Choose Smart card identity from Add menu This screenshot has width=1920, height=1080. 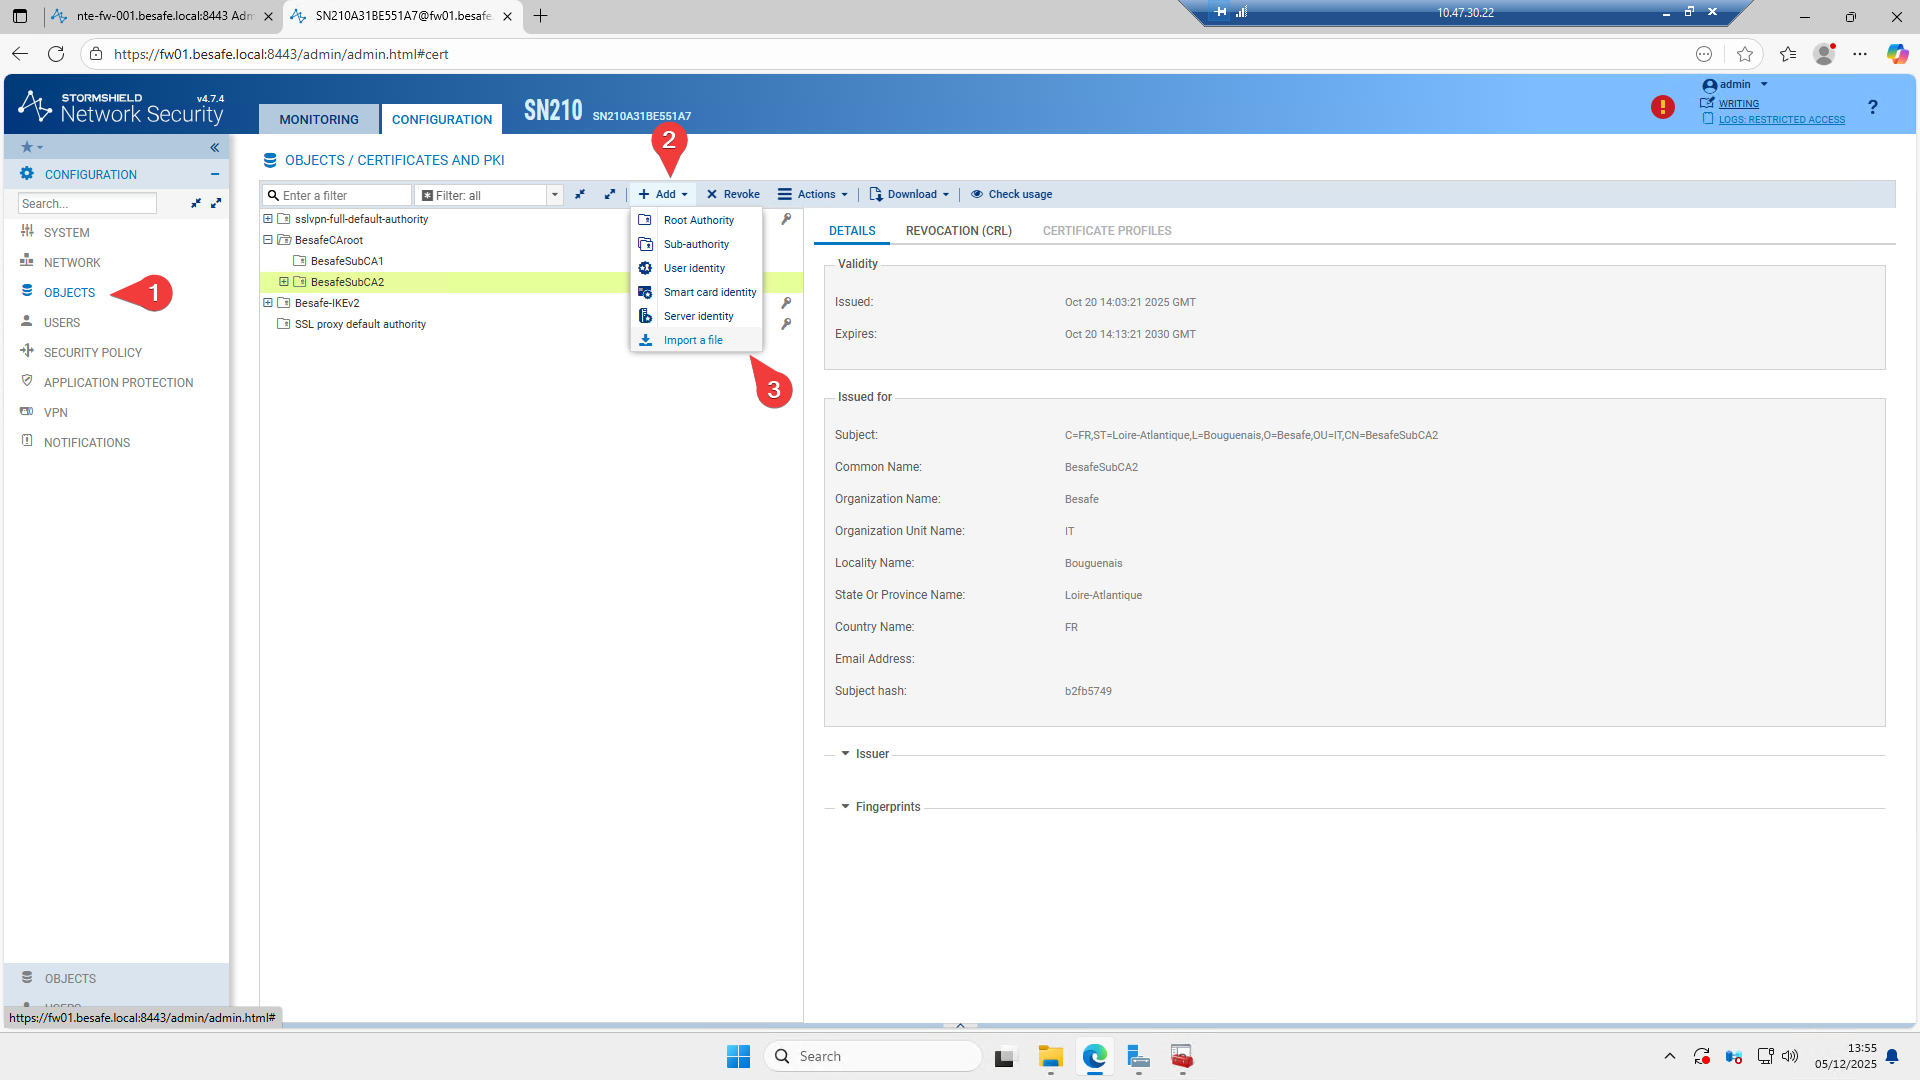coord(696,292)
